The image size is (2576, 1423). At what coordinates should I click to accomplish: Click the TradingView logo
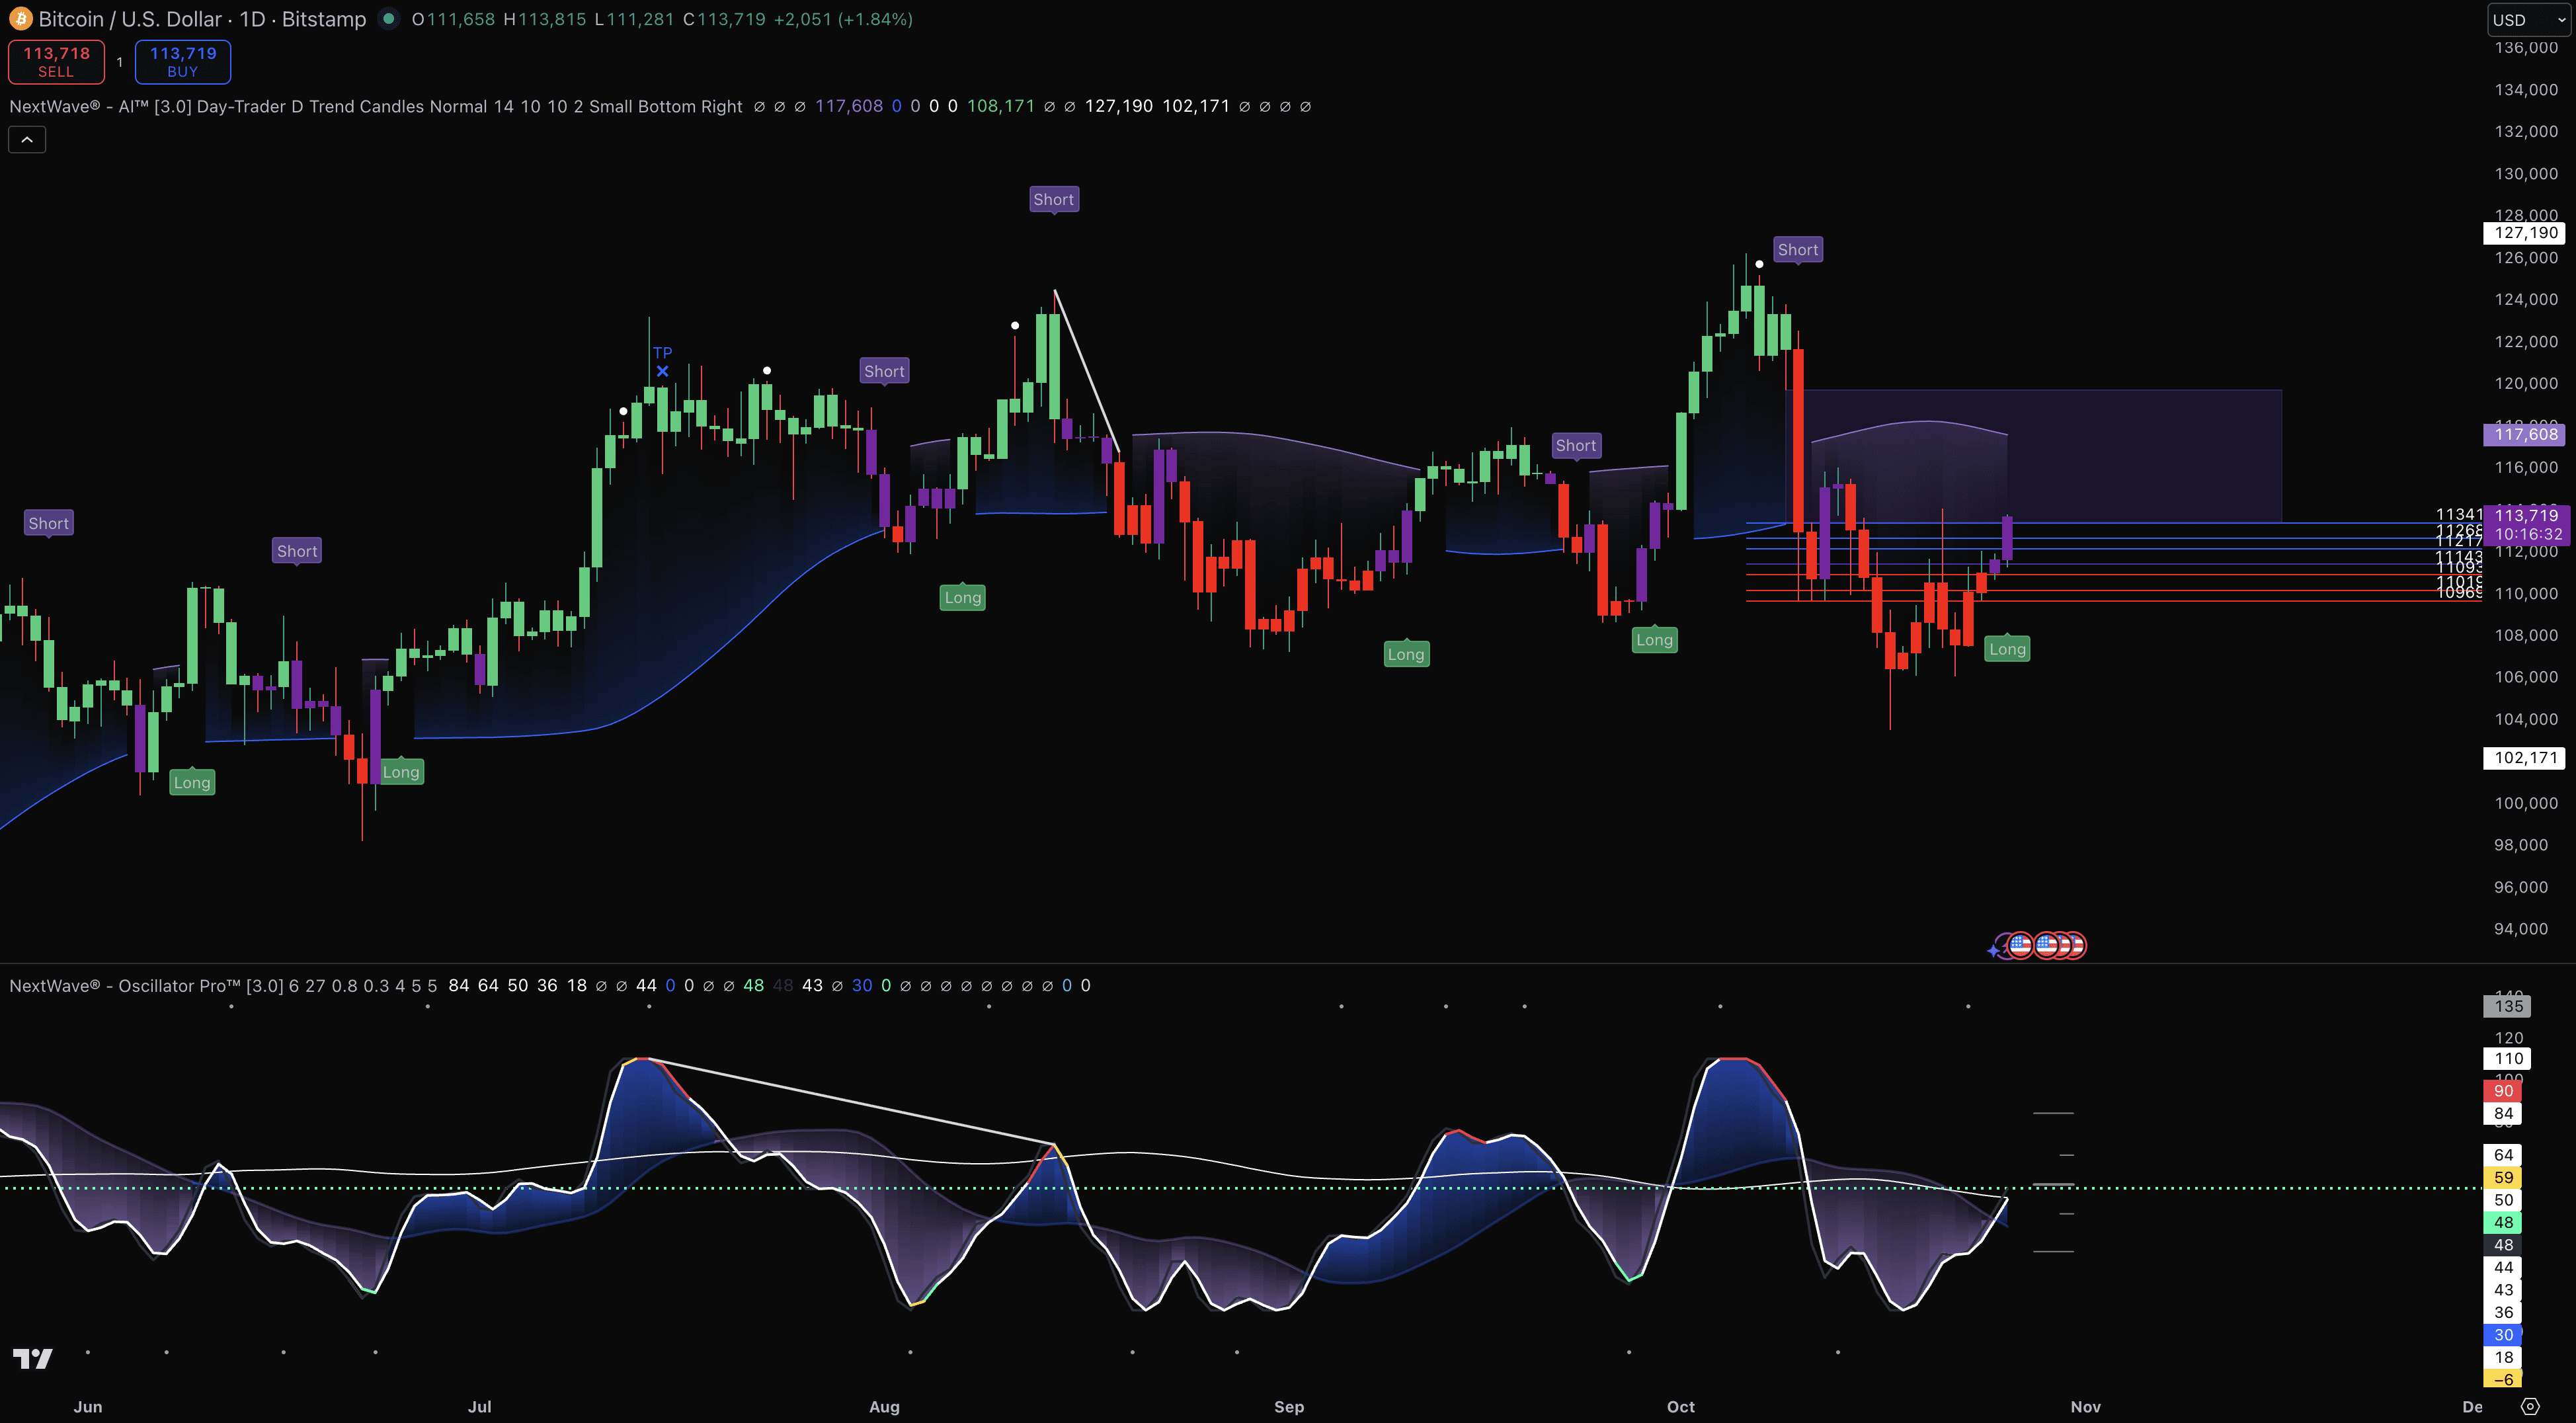click(32, 1358)
